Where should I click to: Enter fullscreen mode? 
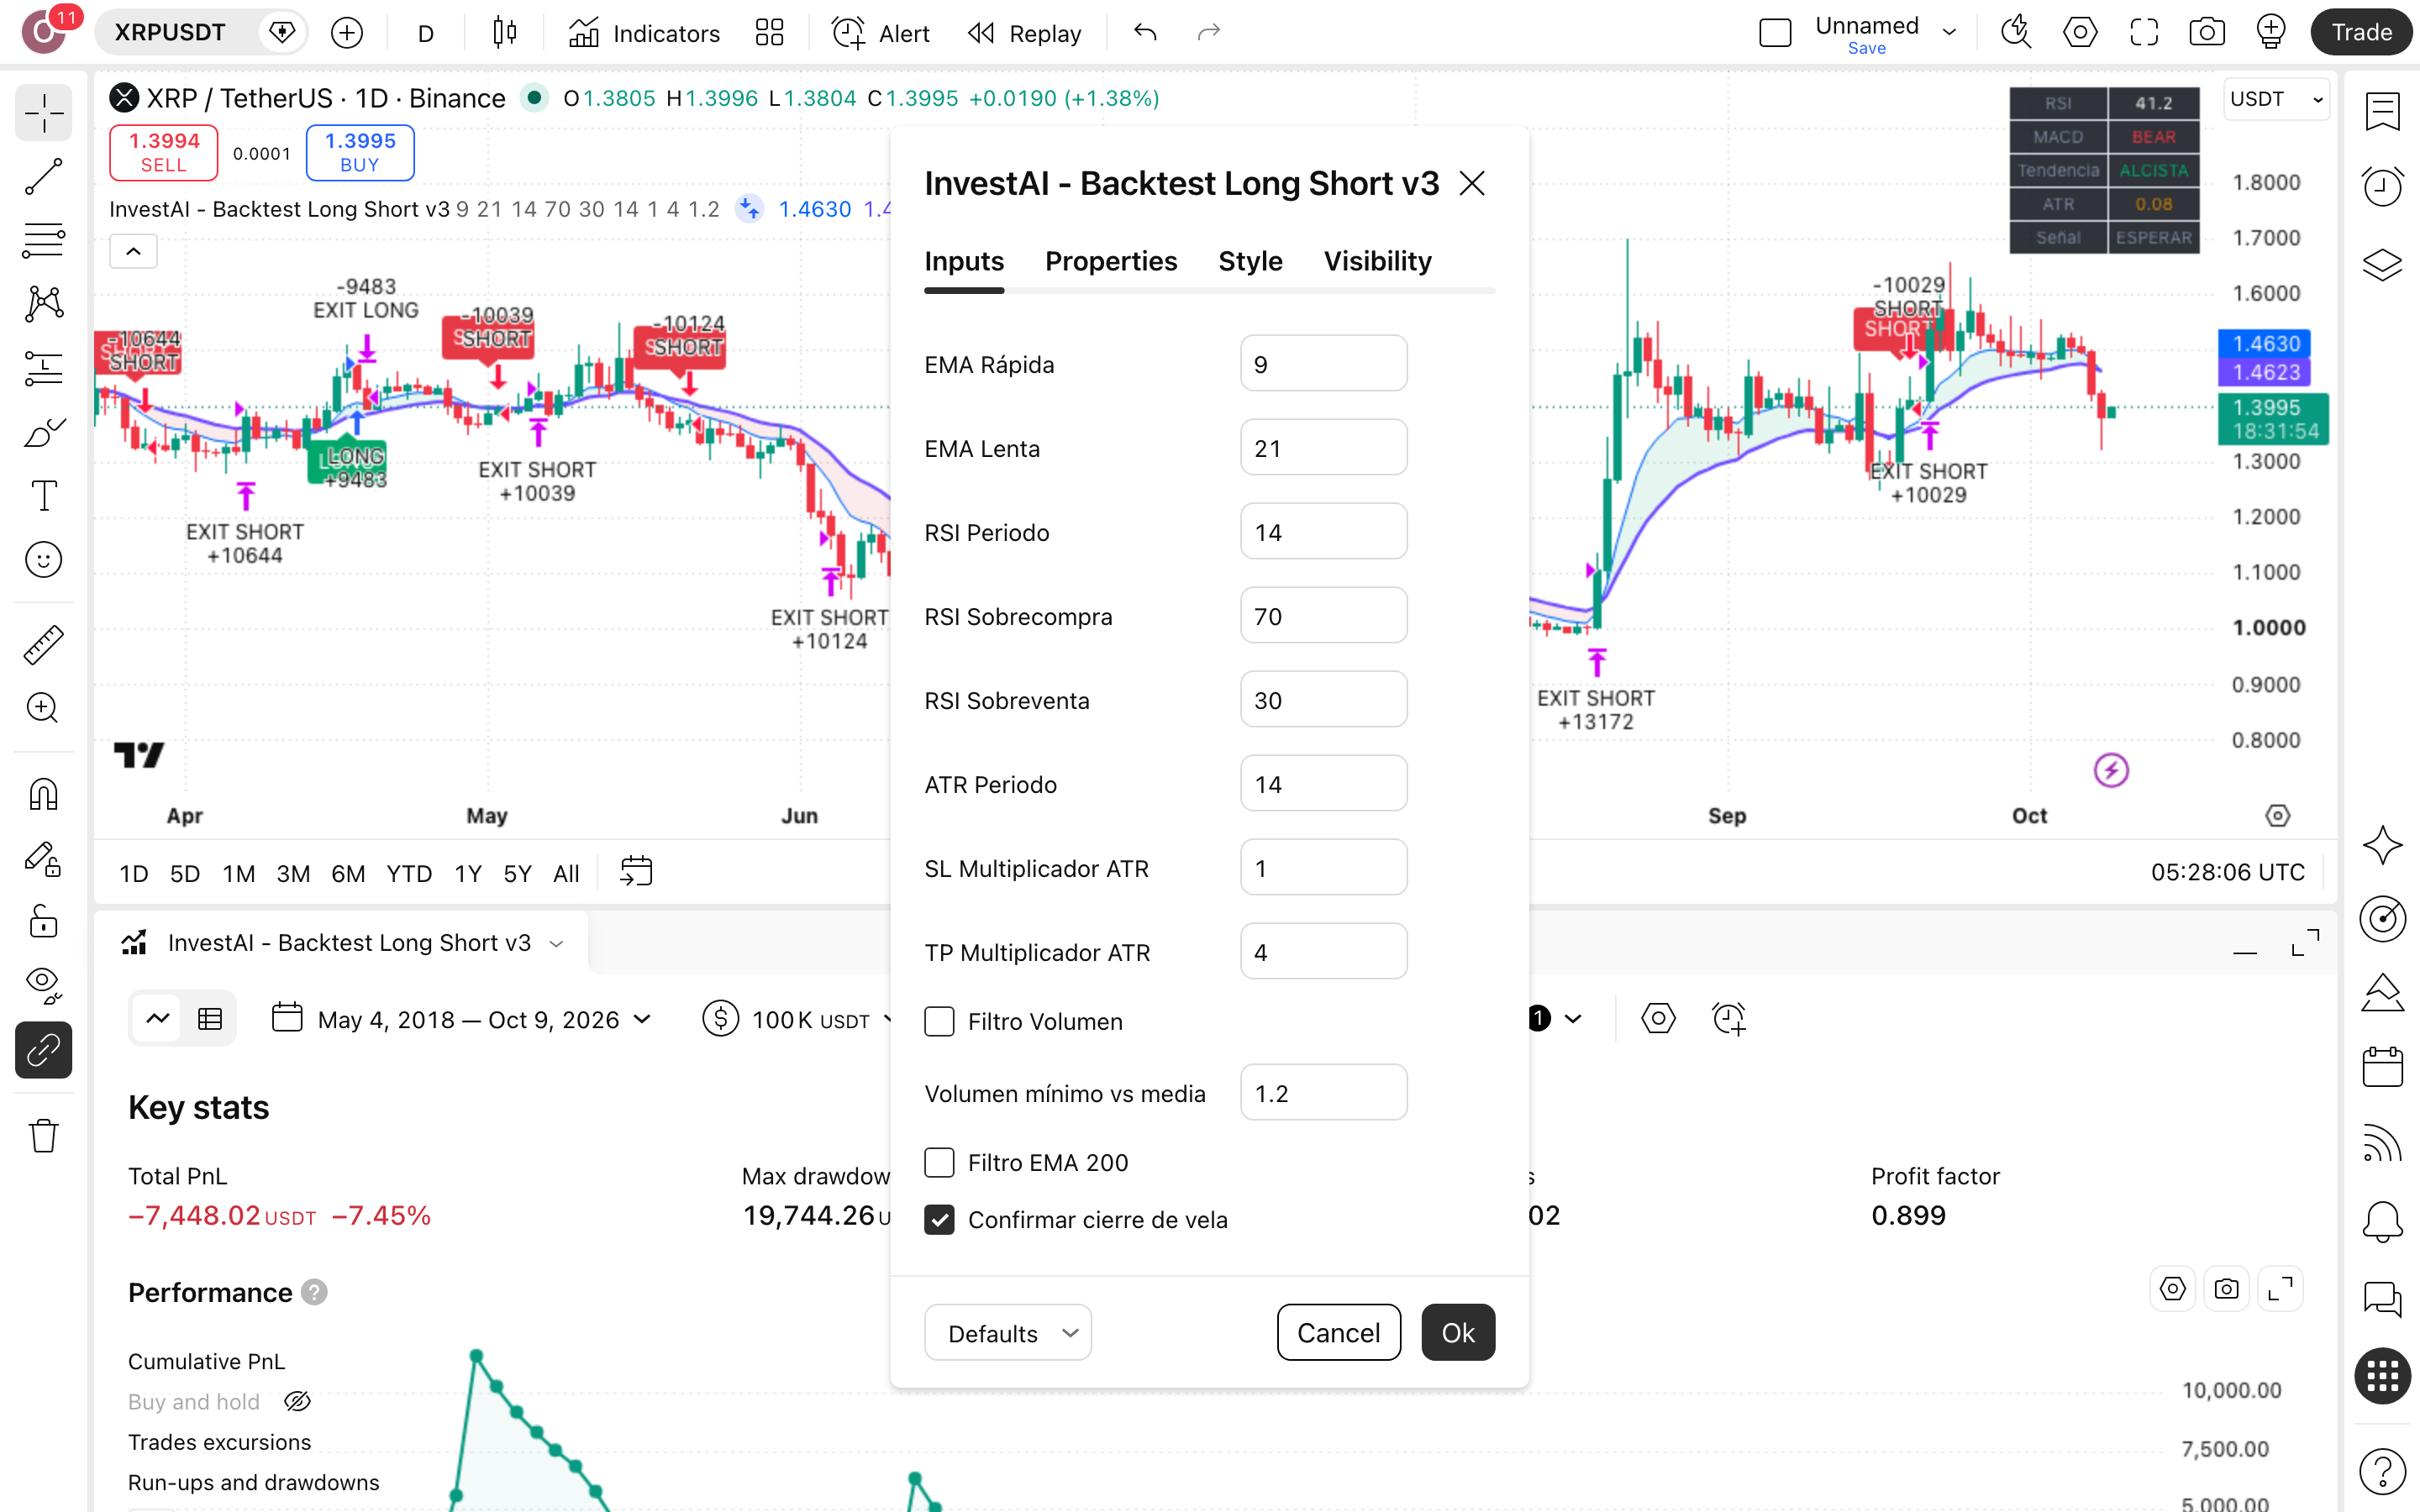[2143, 33]
